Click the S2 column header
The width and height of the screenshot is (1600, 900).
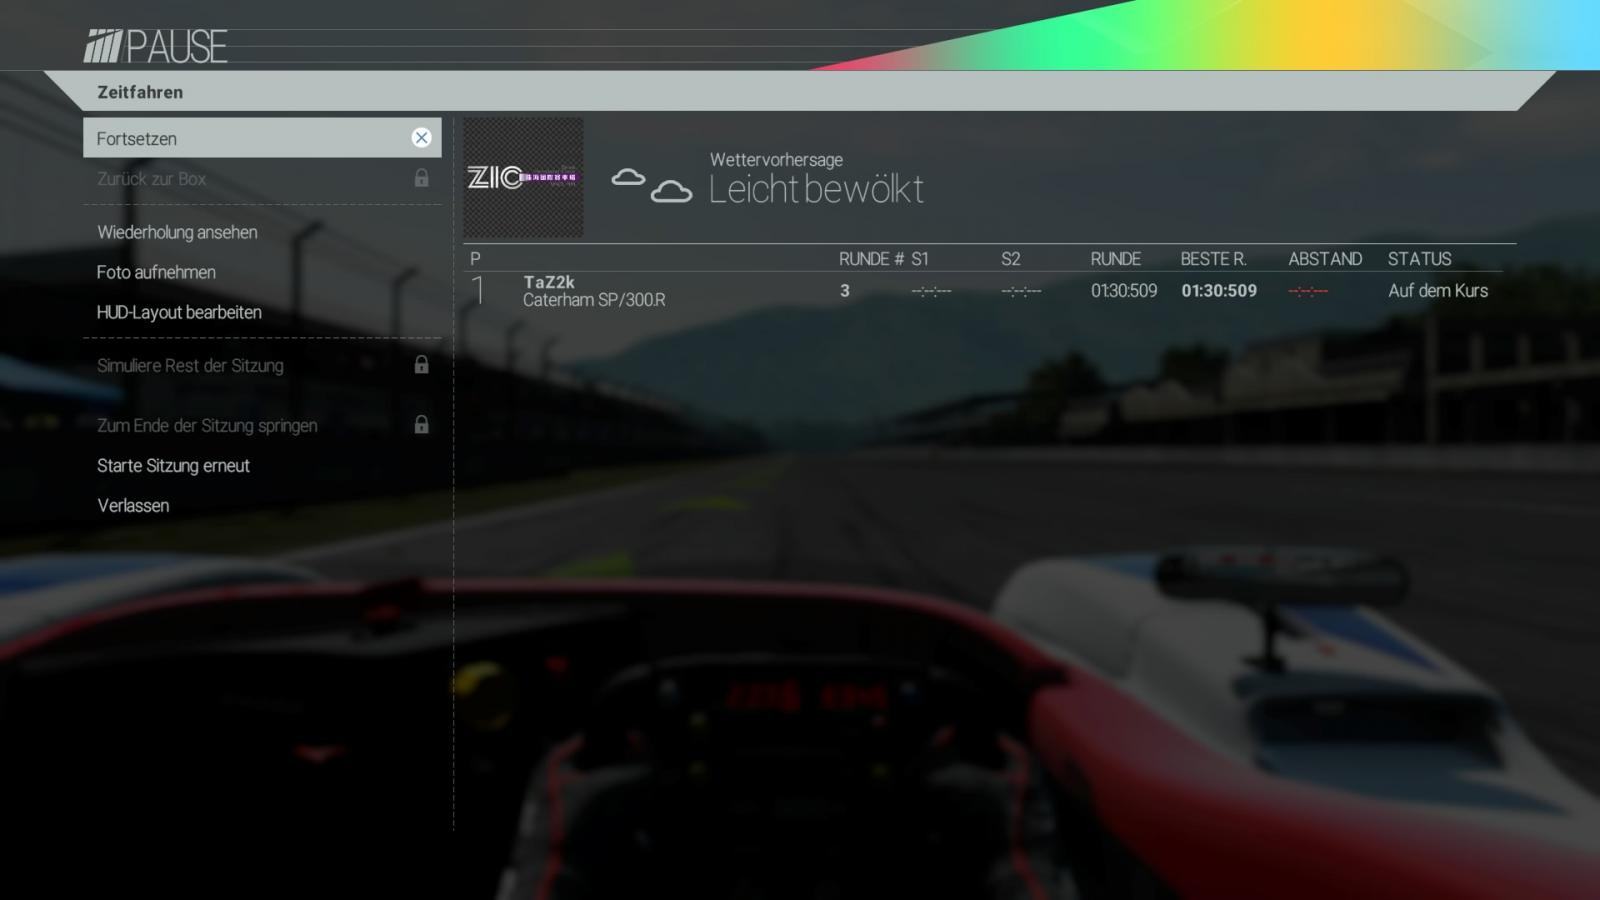(x=1011, y=259)
